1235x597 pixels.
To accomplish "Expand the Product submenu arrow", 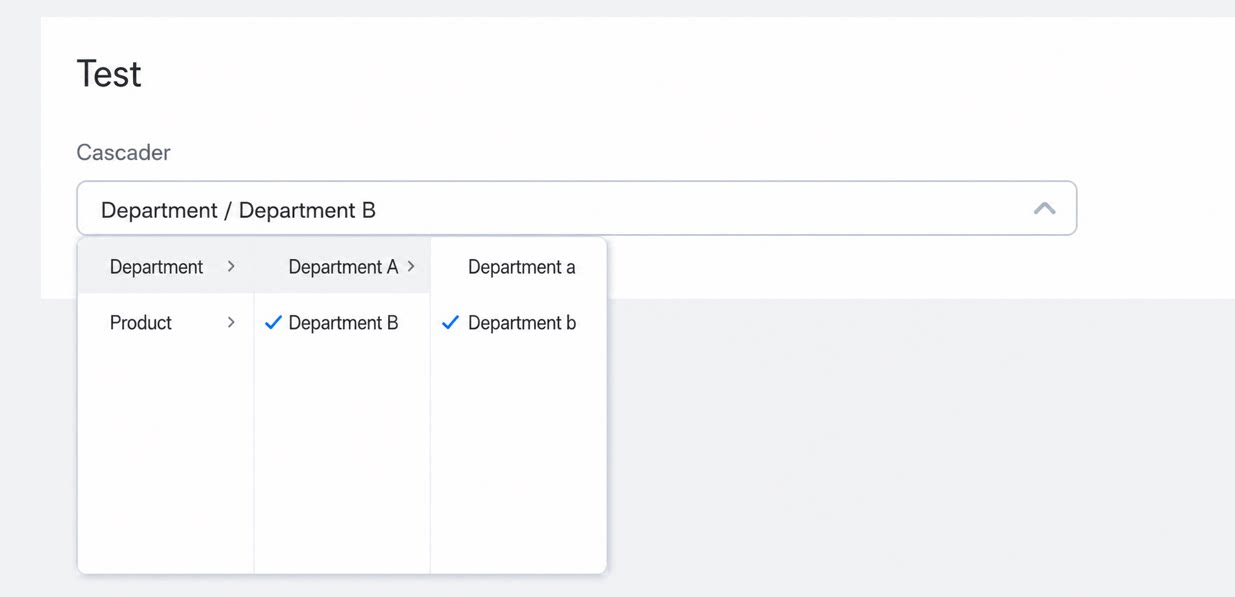I will [231, 322].
